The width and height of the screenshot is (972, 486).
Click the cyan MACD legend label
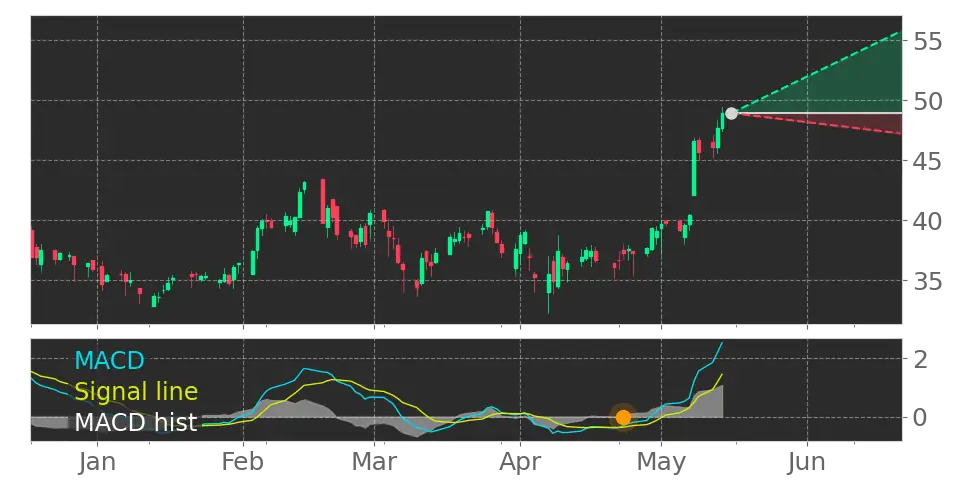coord(109,360)
